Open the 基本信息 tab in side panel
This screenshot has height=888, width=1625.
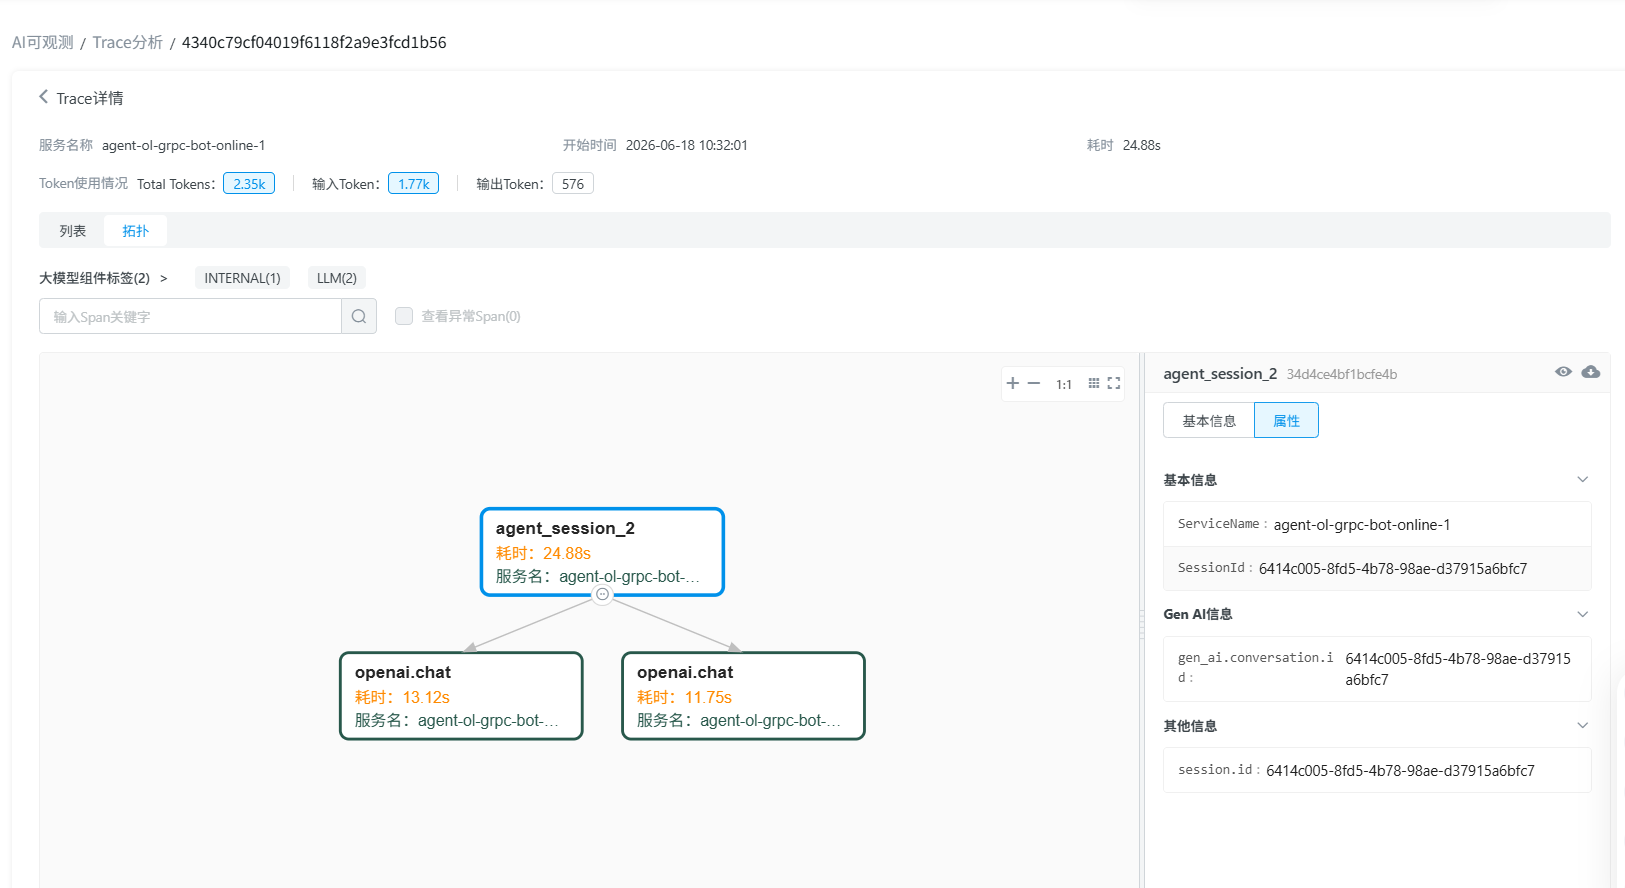[1209, 421]
